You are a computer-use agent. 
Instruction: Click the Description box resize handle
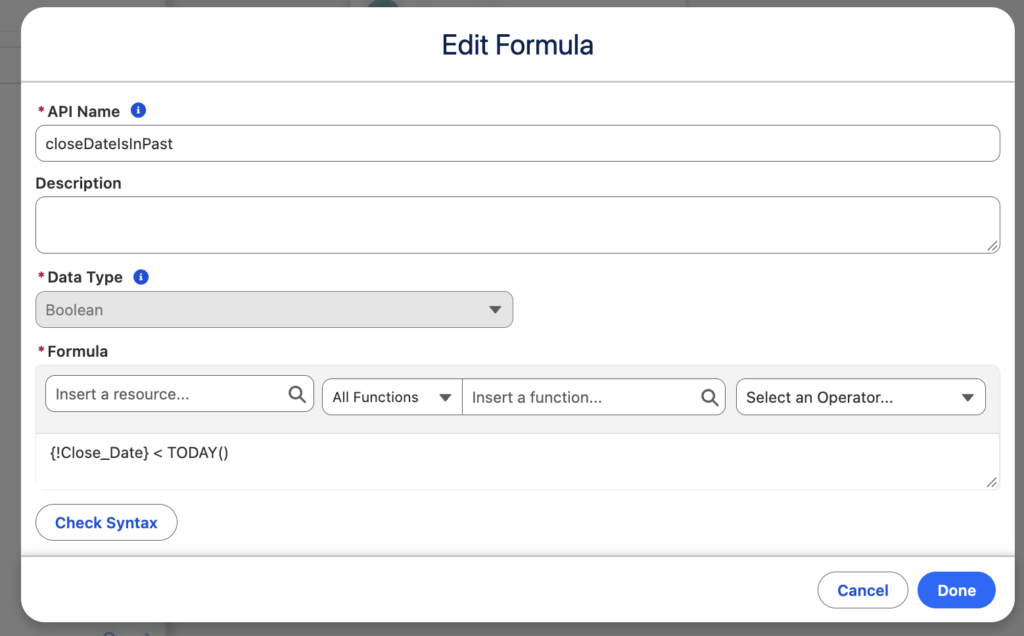point(992,246)
